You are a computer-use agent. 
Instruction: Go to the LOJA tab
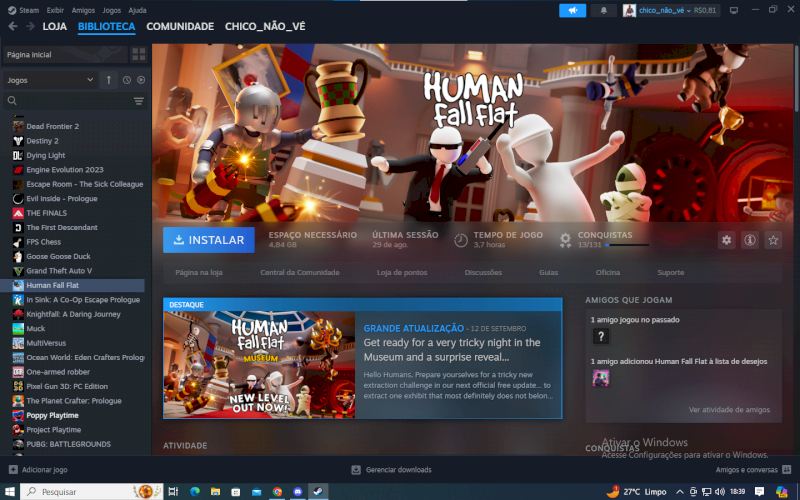point(55,27)
